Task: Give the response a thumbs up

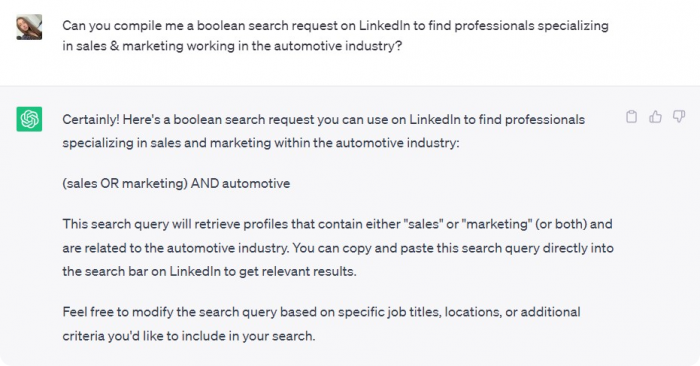Action: 655,117
